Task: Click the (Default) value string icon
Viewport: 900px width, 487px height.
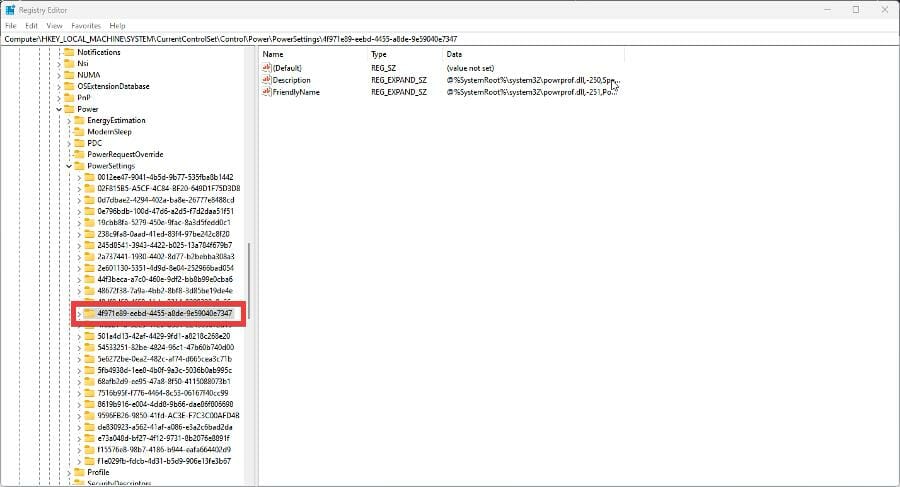Action: [266, 68]
